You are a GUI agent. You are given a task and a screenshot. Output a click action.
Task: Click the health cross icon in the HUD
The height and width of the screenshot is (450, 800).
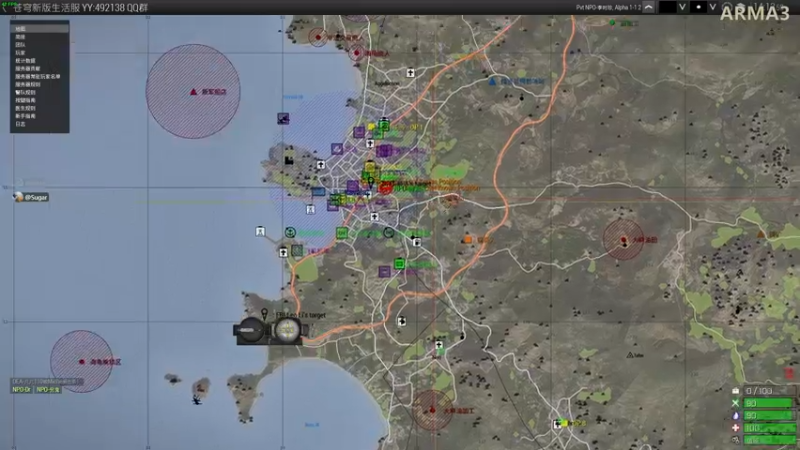tap(735, 428)
